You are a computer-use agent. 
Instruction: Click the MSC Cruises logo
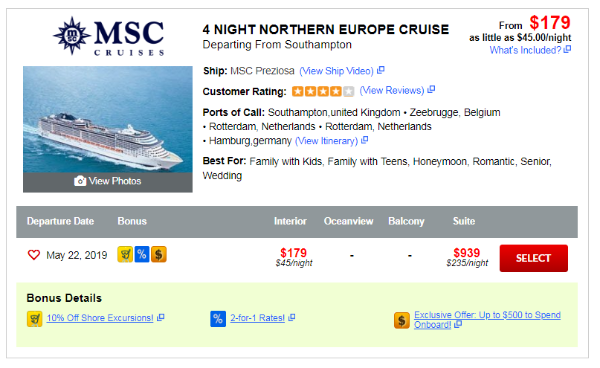tap(109, 36)
